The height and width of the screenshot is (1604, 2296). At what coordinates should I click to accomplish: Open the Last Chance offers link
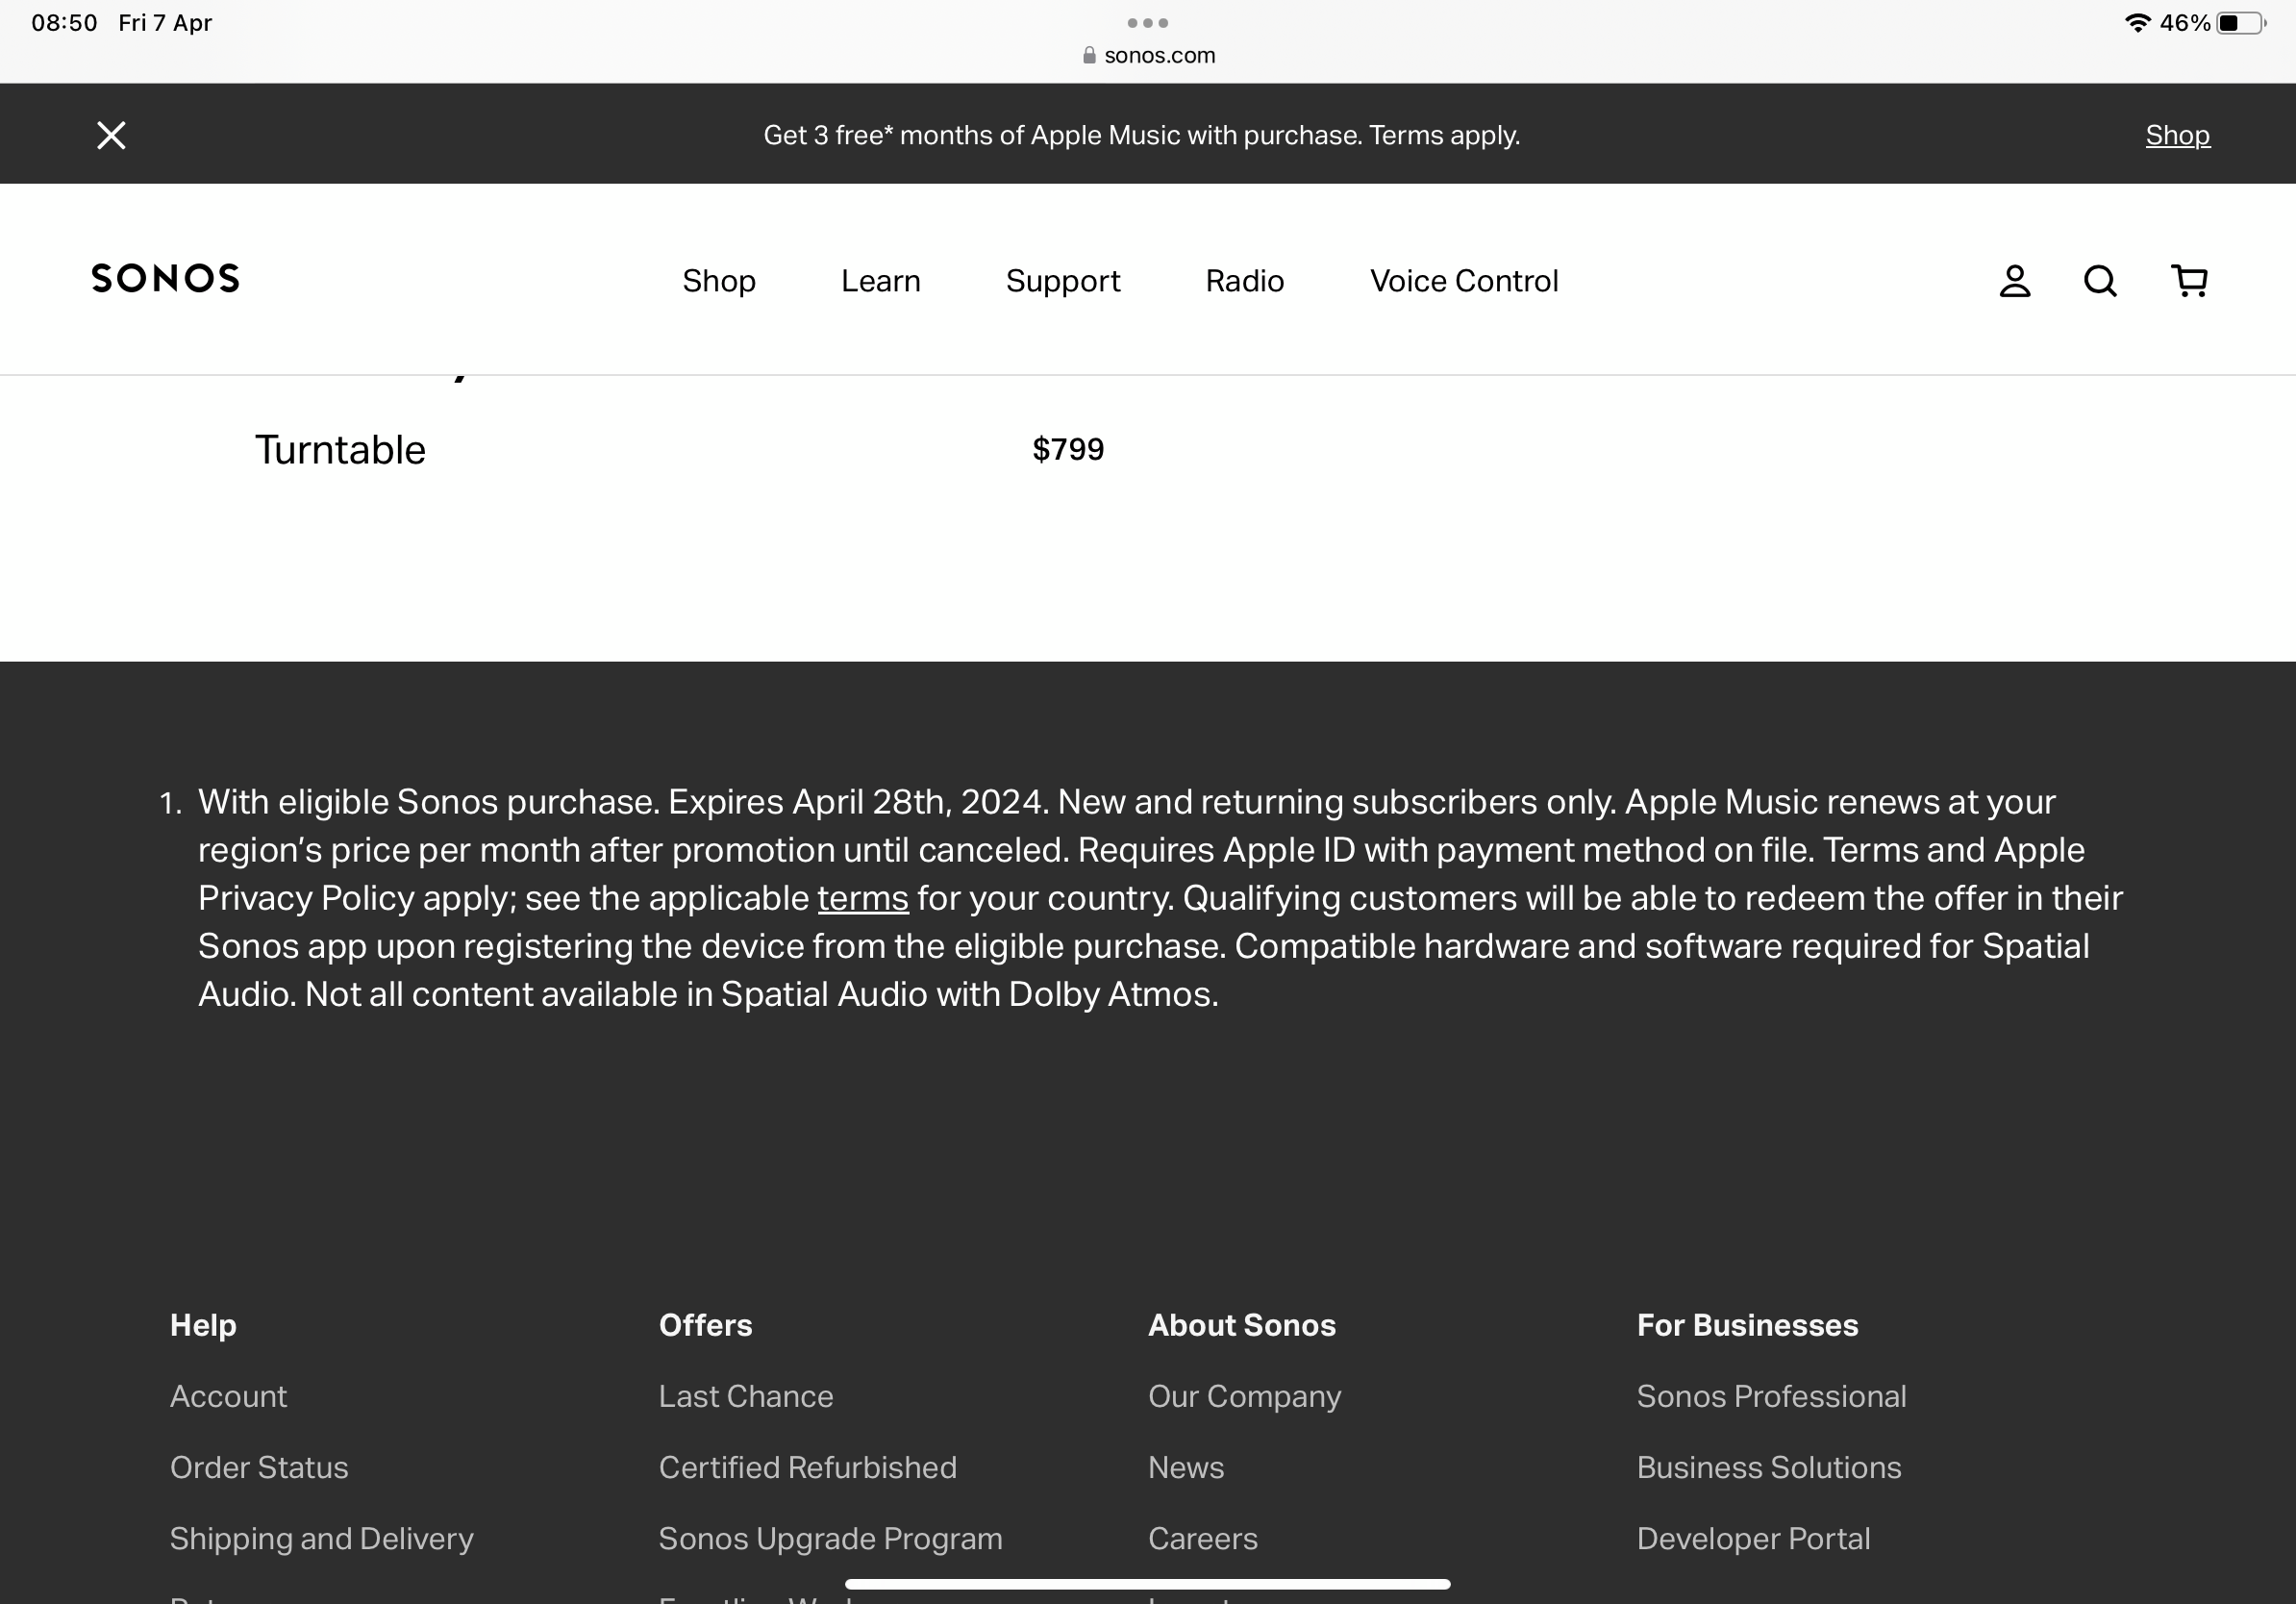pyautogui.click(x=745, y=1396)
